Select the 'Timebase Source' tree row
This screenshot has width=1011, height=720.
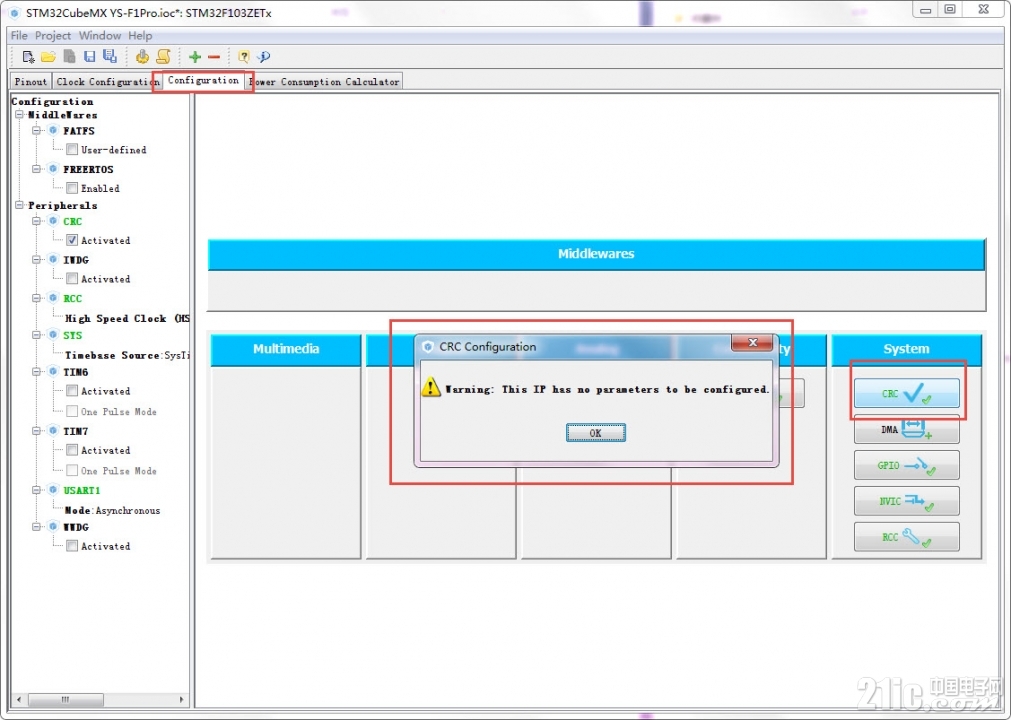127,355
